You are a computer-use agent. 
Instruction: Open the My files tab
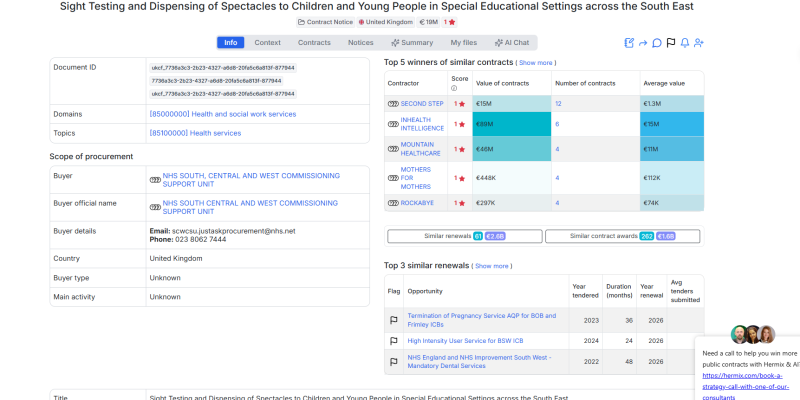pos(464,43)
